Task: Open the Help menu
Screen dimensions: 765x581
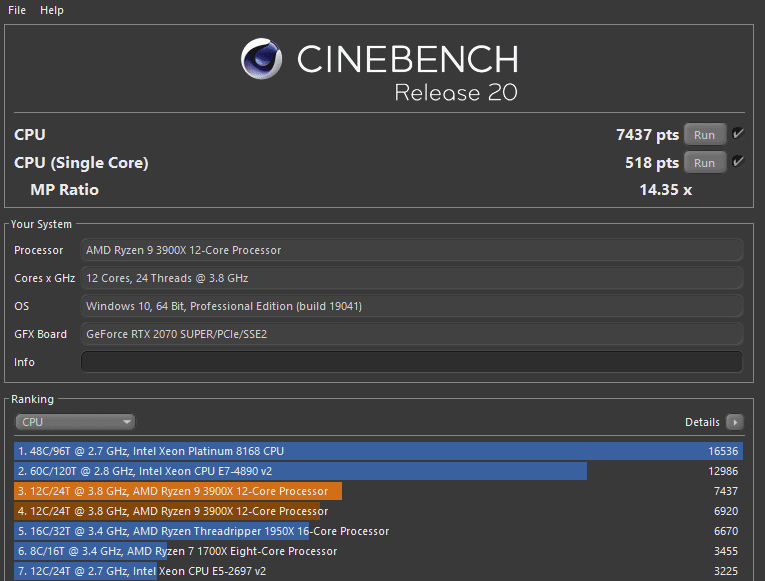Action: pos(51,10)
